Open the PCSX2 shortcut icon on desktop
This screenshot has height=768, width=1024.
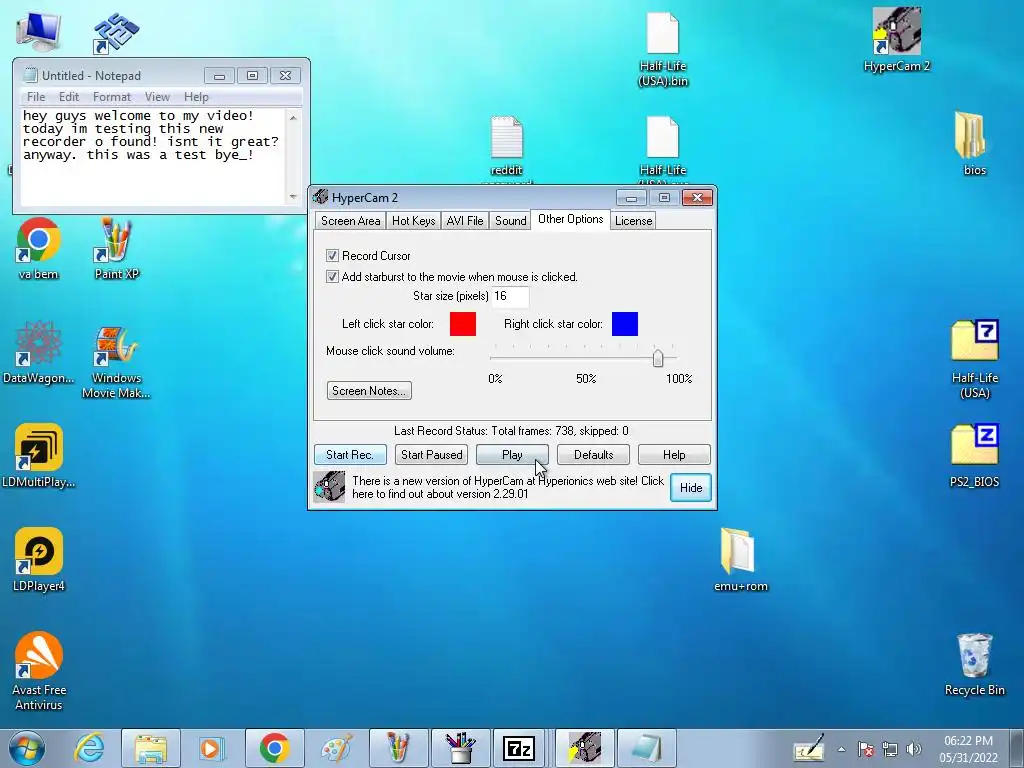[116, 33]
